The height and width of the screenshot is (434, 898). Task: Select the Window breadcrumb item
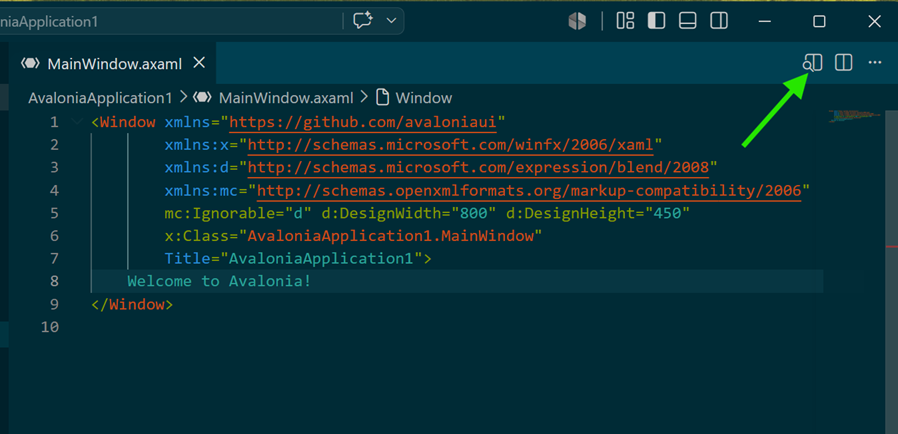[x=424, y=98]
